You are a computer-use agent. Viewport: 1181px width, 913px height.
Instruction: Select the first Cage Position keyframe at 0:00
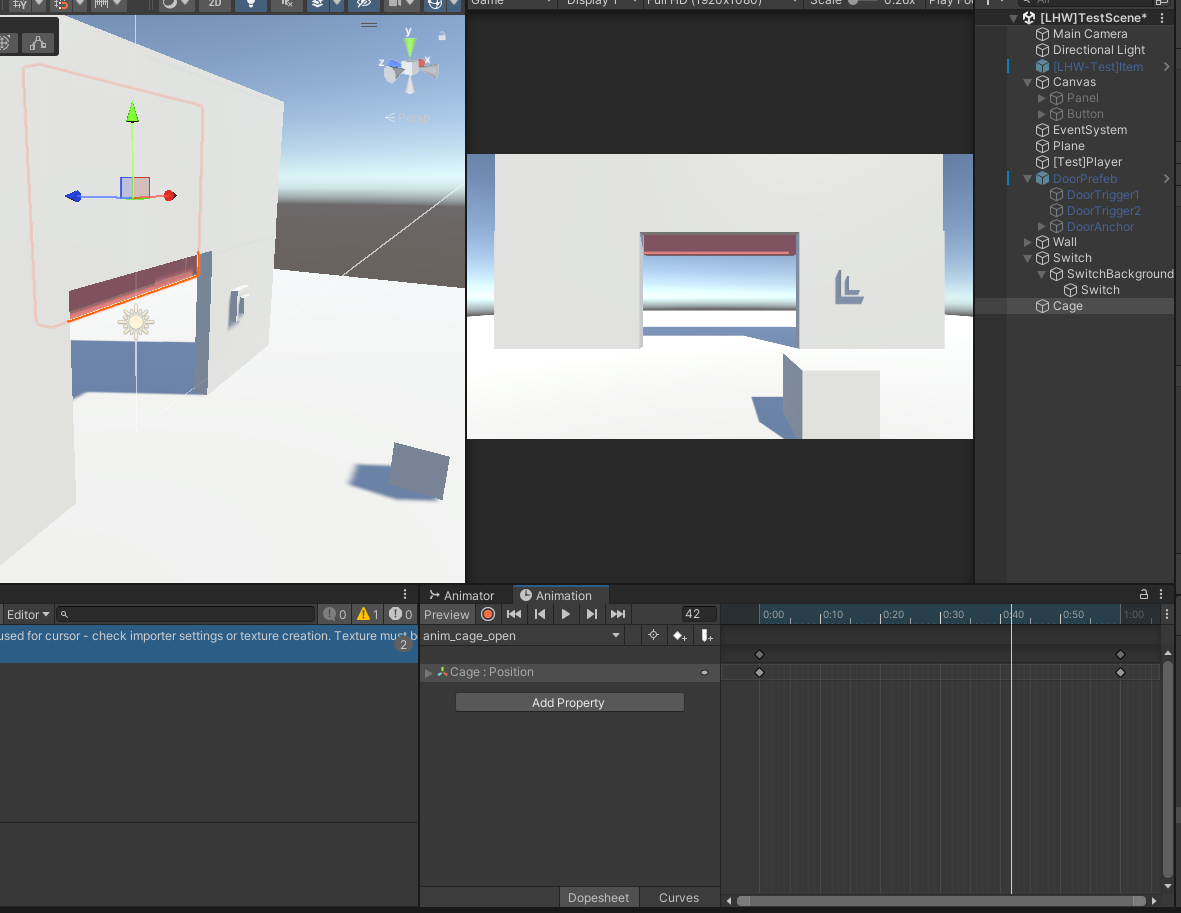pyautogui.click(x=759, y=672)
